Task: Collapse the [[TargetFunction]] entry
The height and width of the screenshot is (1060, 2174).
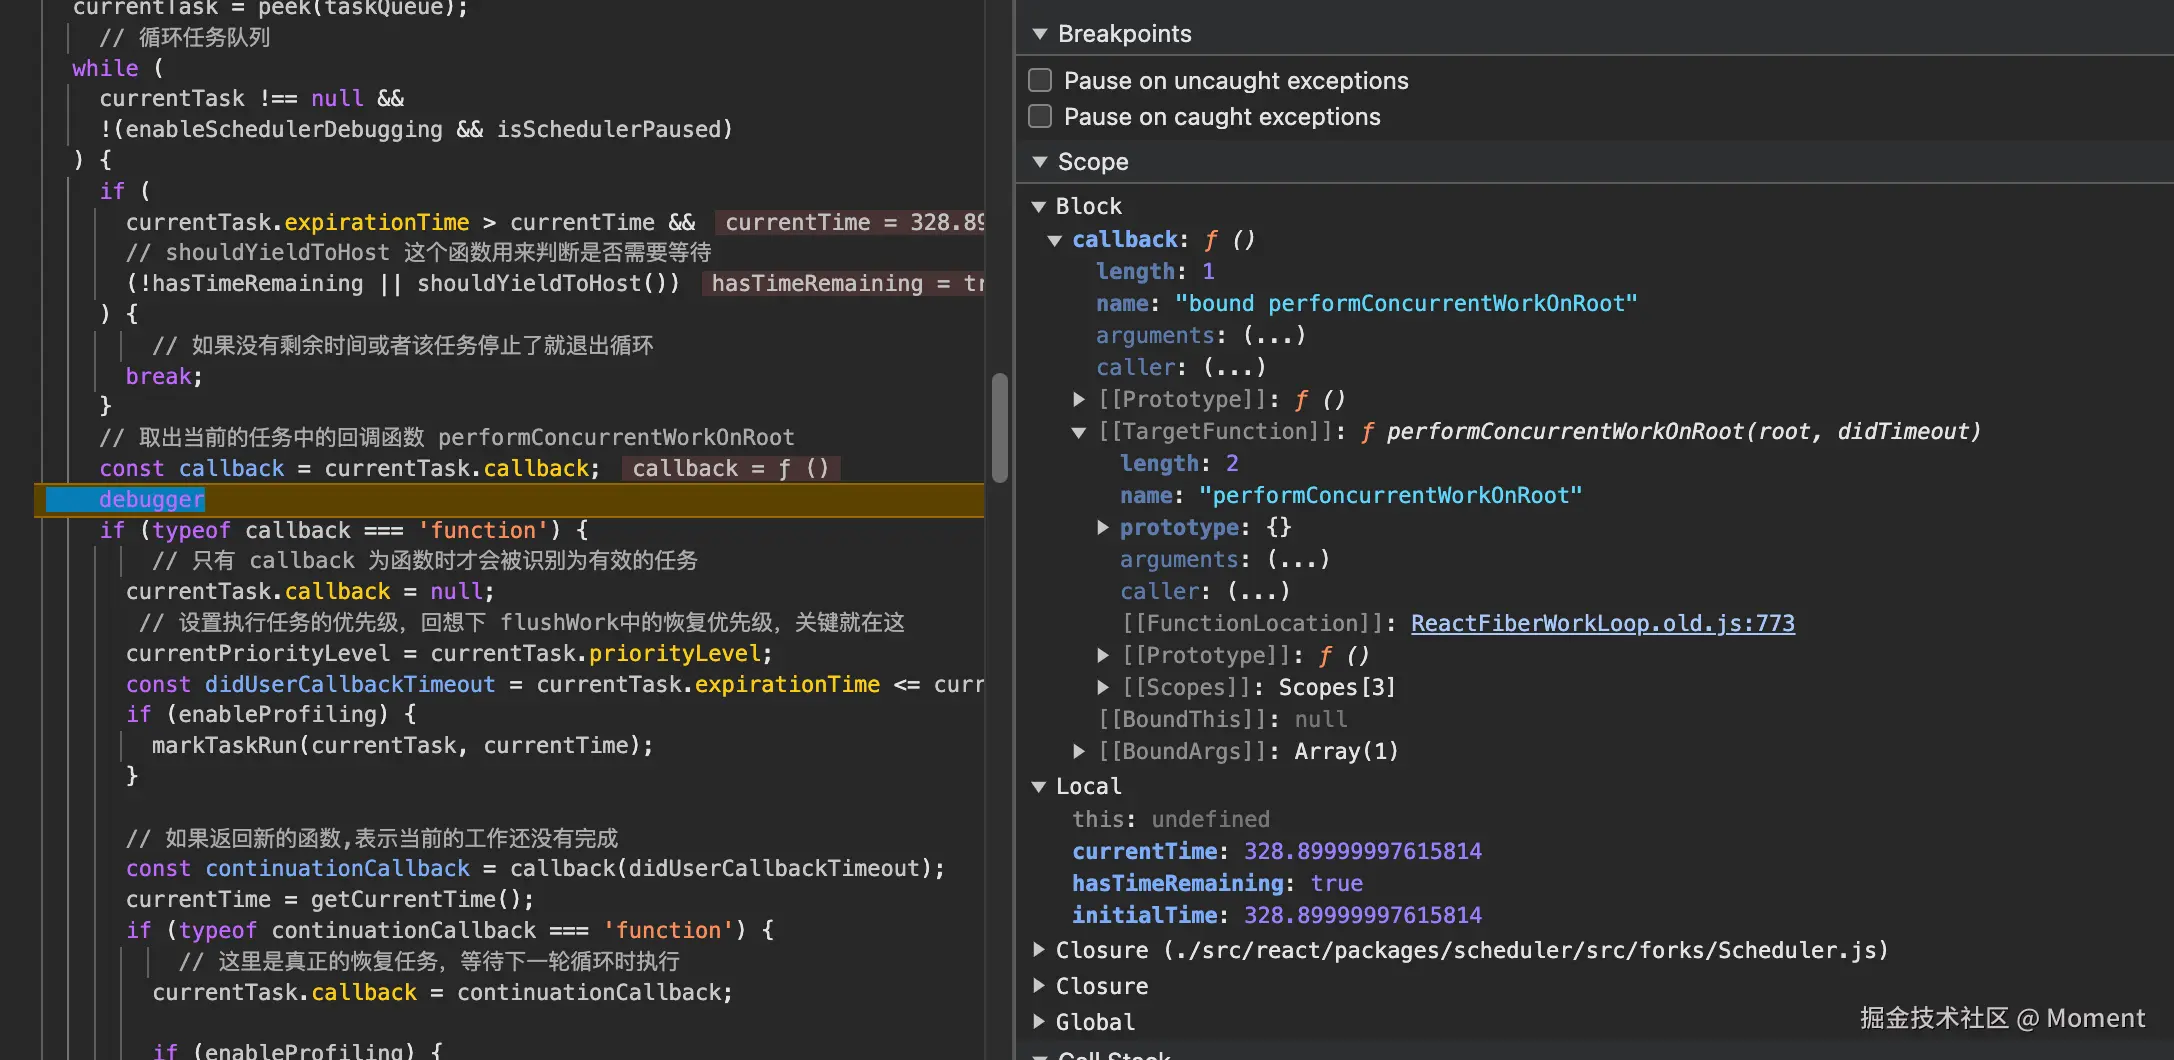Action: (1079, 432)
